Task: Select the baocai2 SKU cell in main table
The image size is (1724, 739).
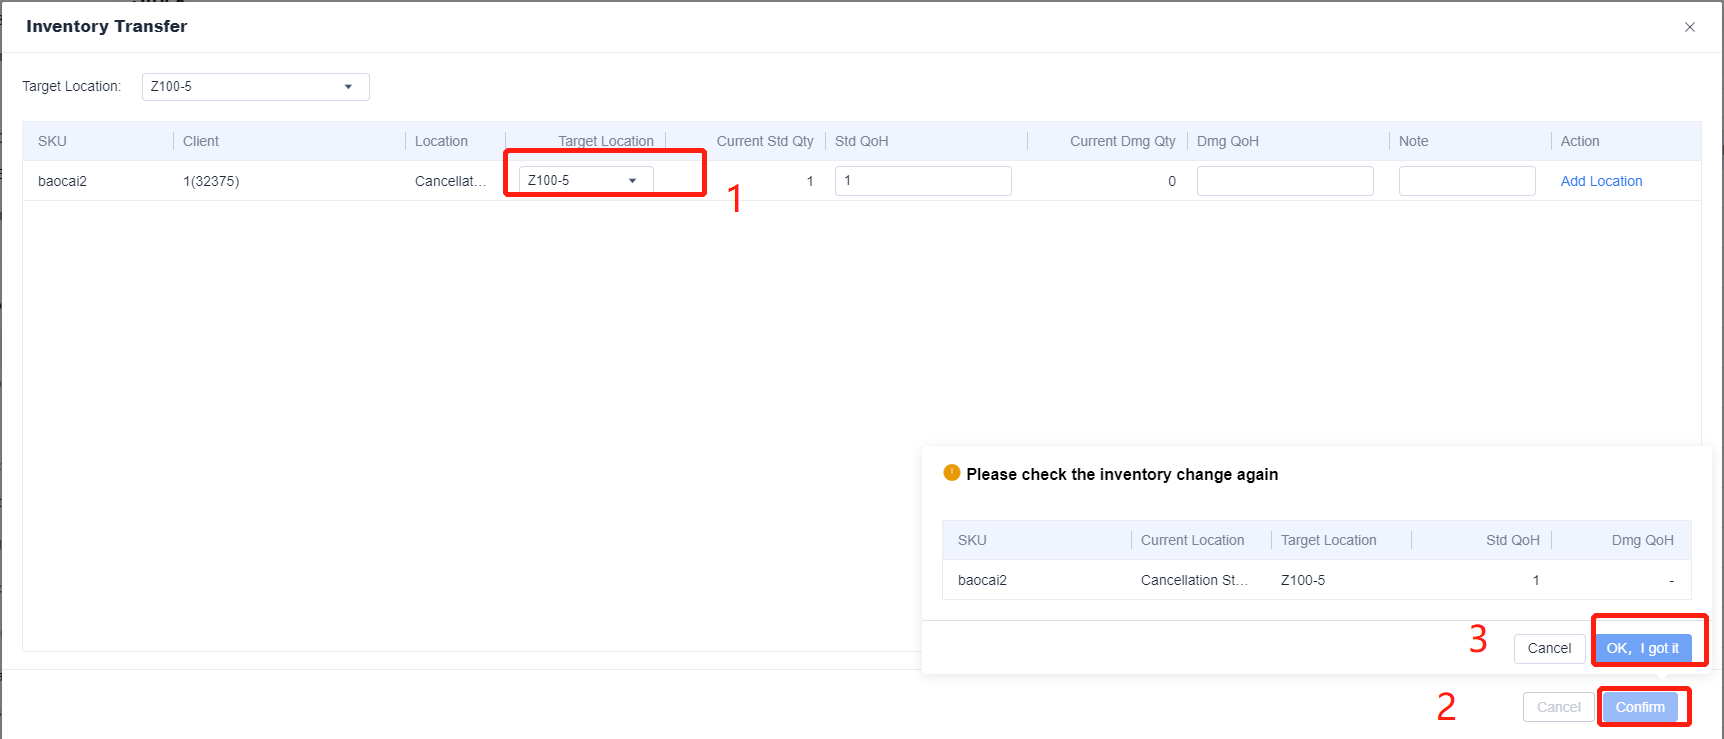Action: 62,181
